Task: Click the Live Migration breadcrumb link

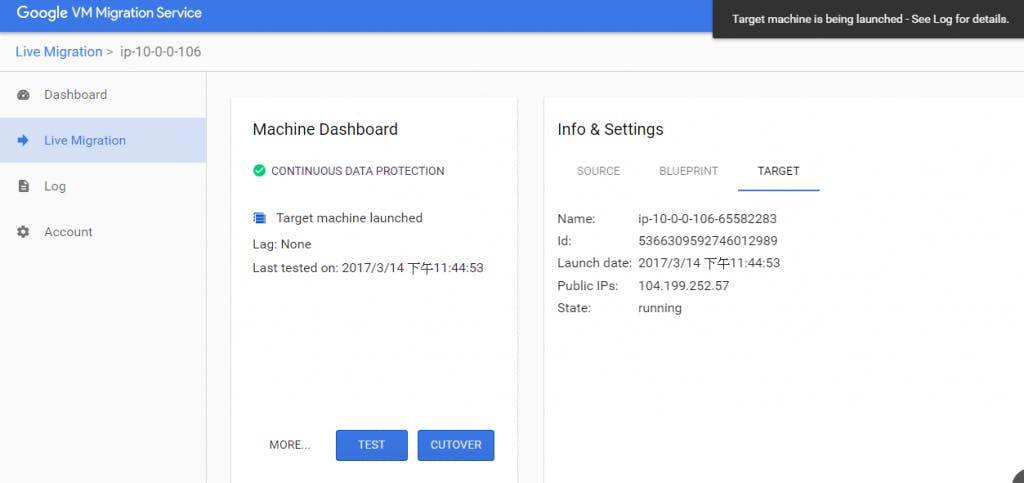Action: (59, 52)
